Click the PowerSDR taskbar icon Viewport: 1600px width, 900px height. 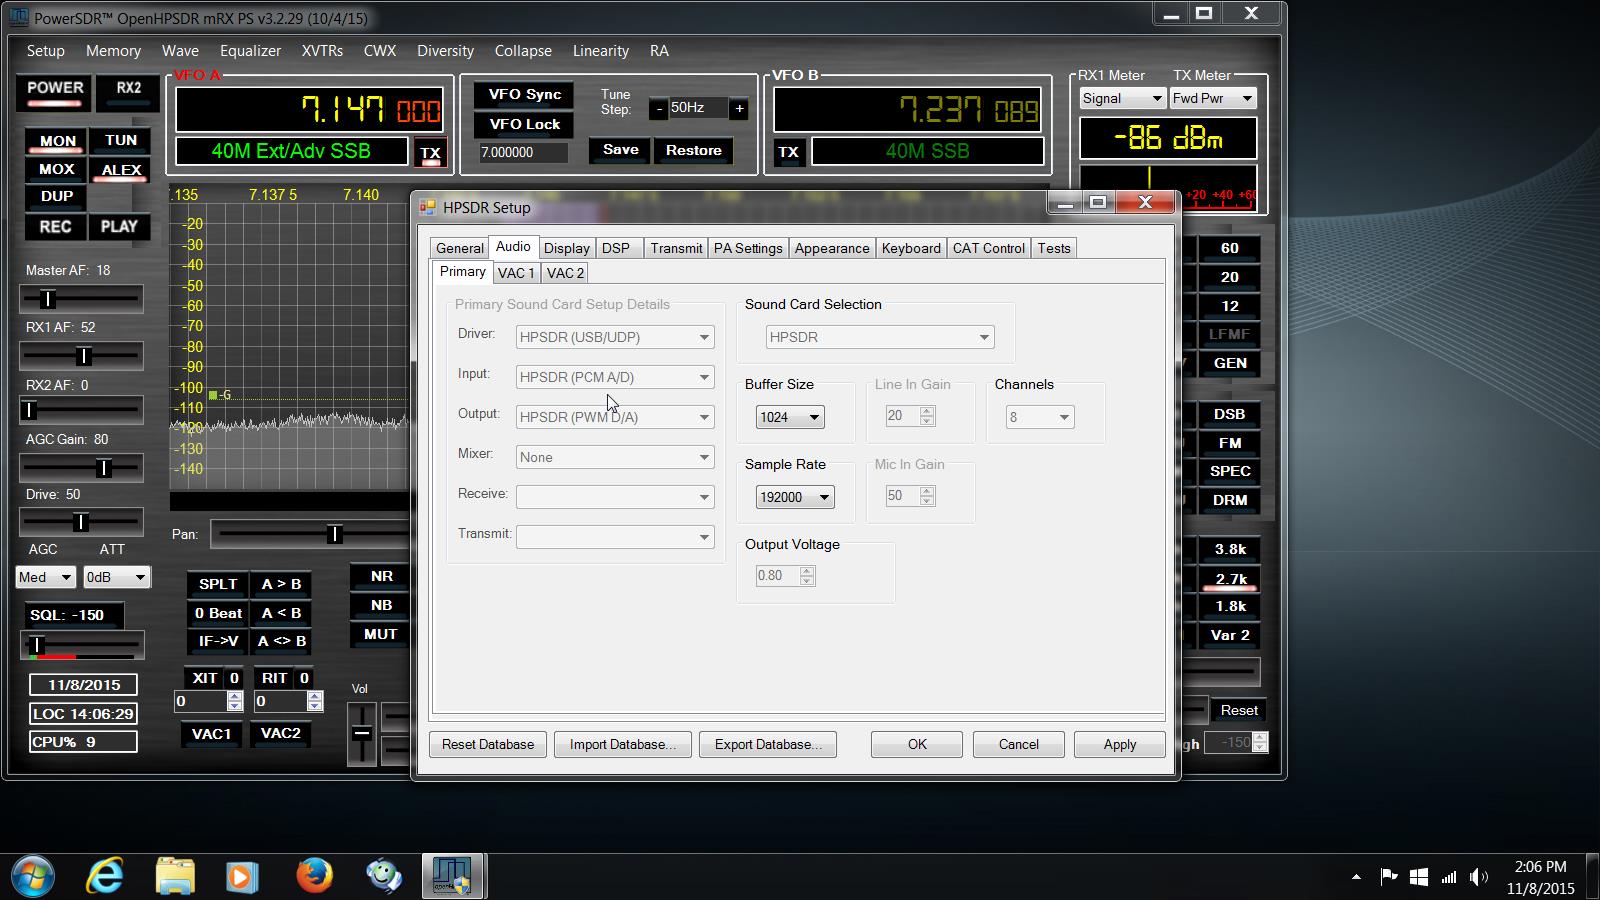452,876
